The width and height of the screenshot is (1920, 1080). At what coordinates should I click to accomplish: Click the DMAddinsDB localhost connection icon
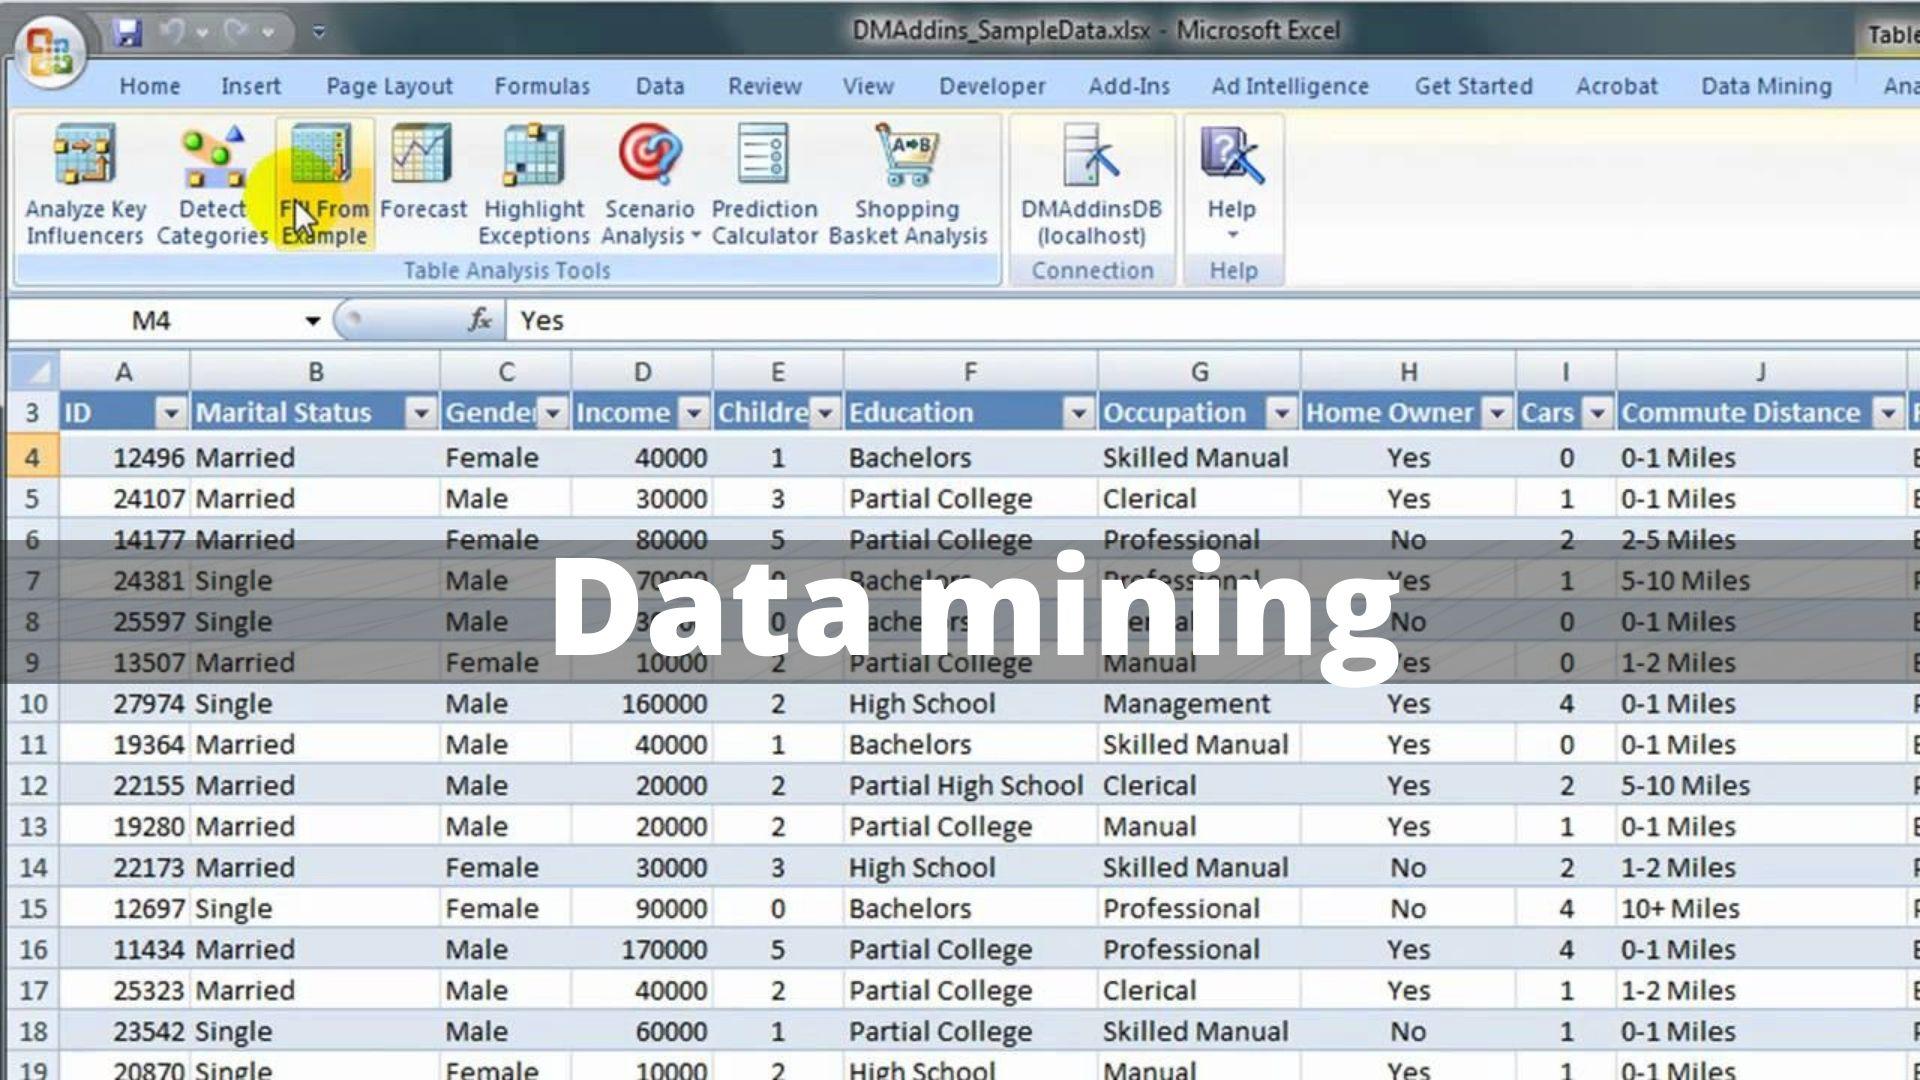(x=1090, y=180)
